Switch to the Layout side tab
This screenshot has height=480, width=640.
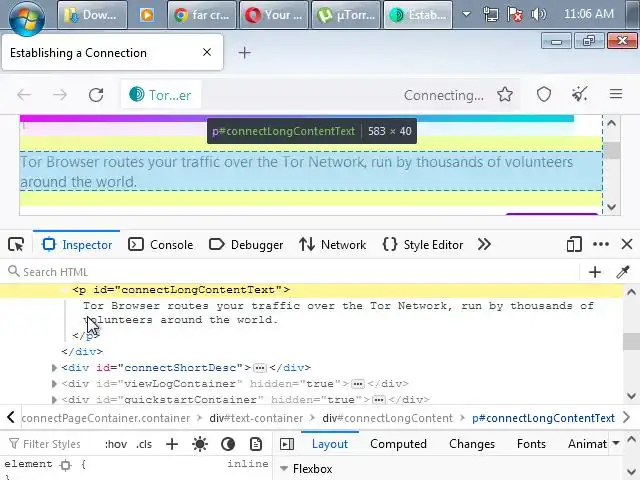(x=330, y=444)
